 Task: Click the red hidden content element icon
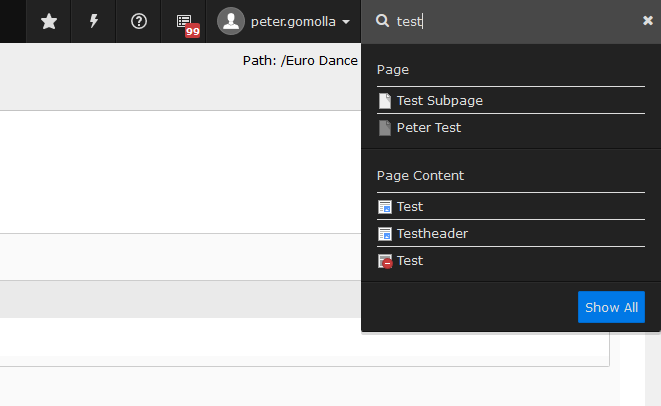coord(385,261)
